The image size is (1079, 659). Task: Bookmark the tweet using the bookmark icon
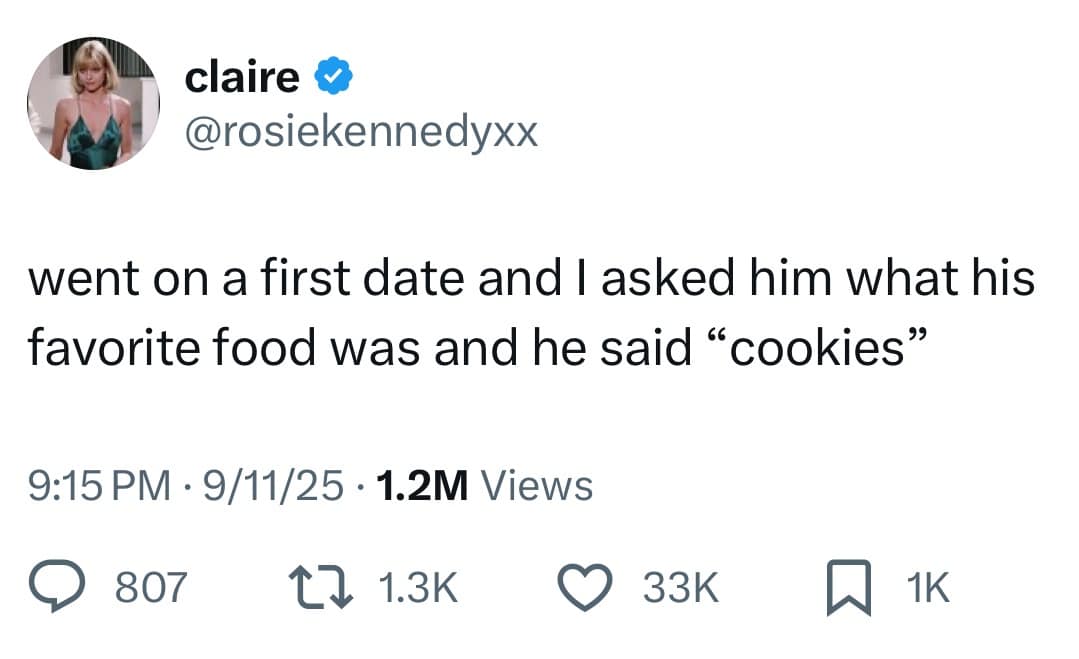pos(845,587)
